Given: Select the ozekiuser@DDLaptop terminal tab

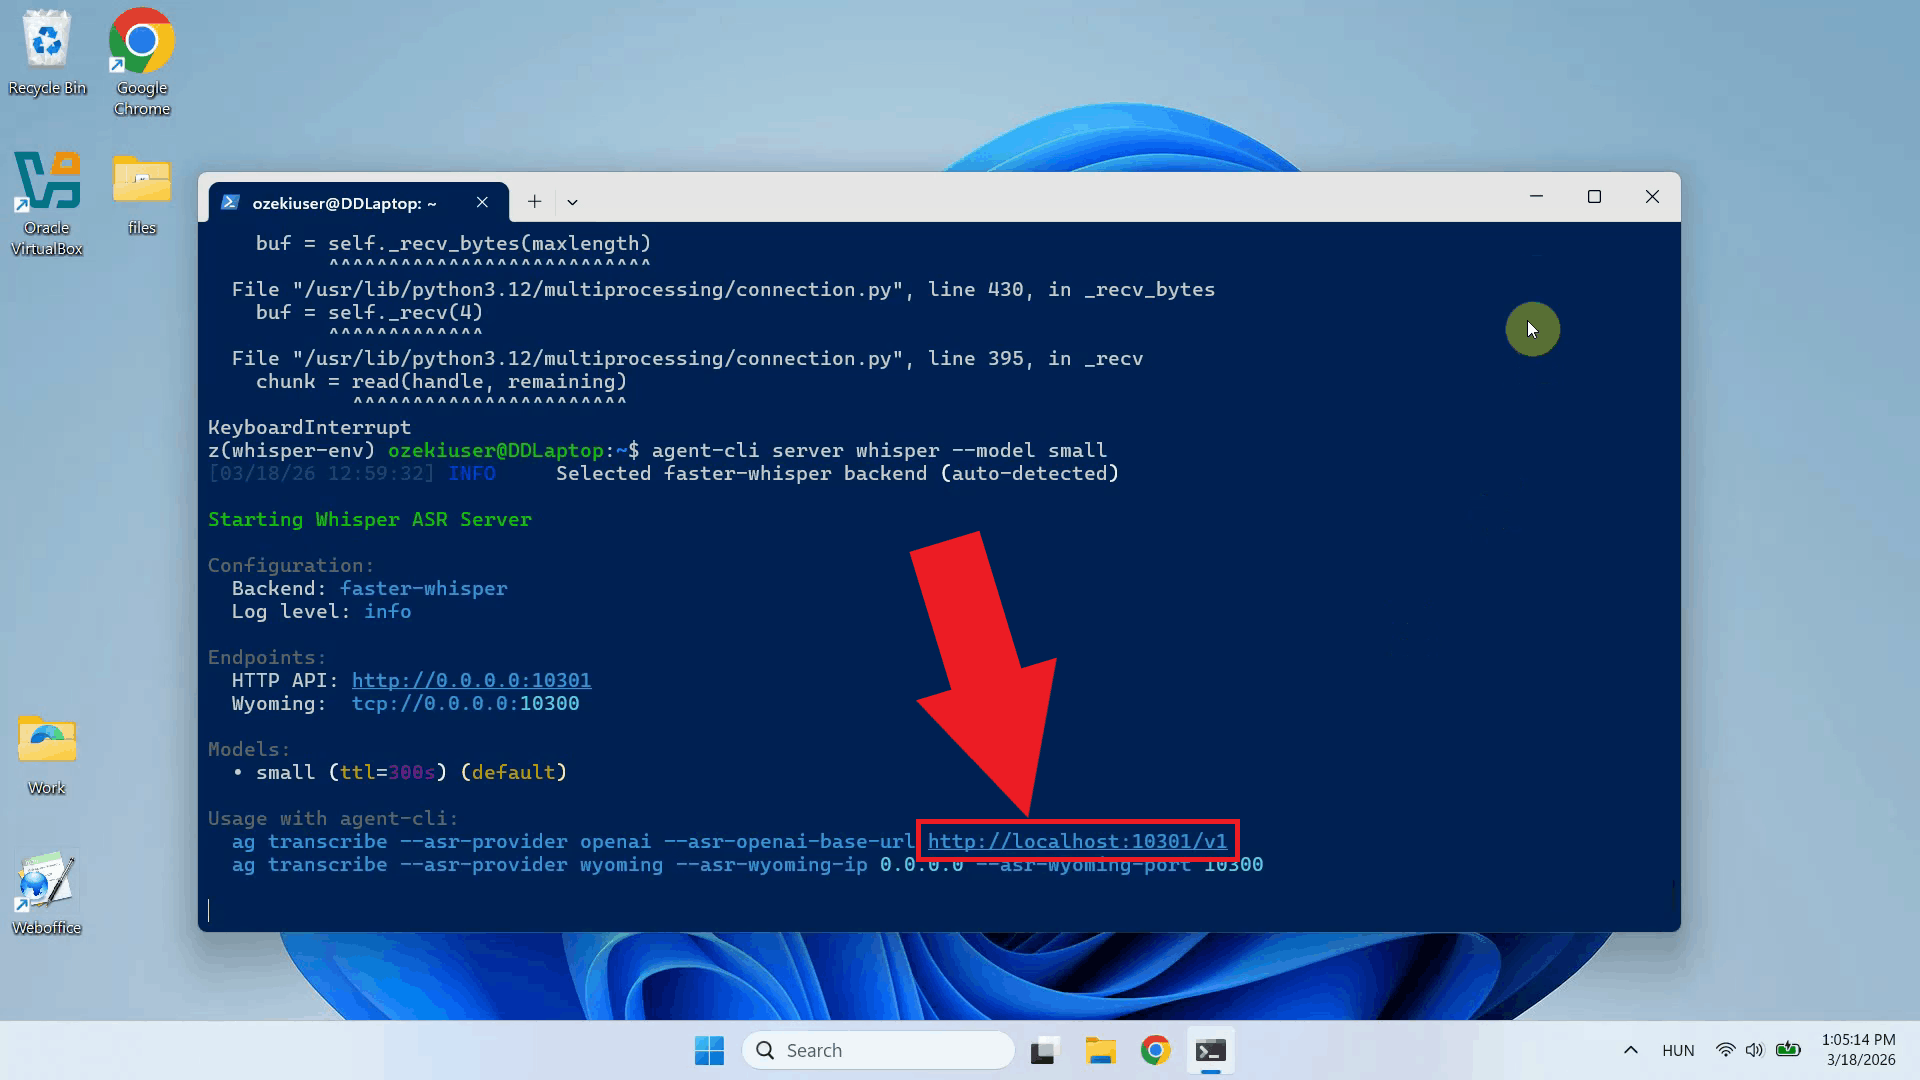Looking at the screenshot, I should coord(345,202).
